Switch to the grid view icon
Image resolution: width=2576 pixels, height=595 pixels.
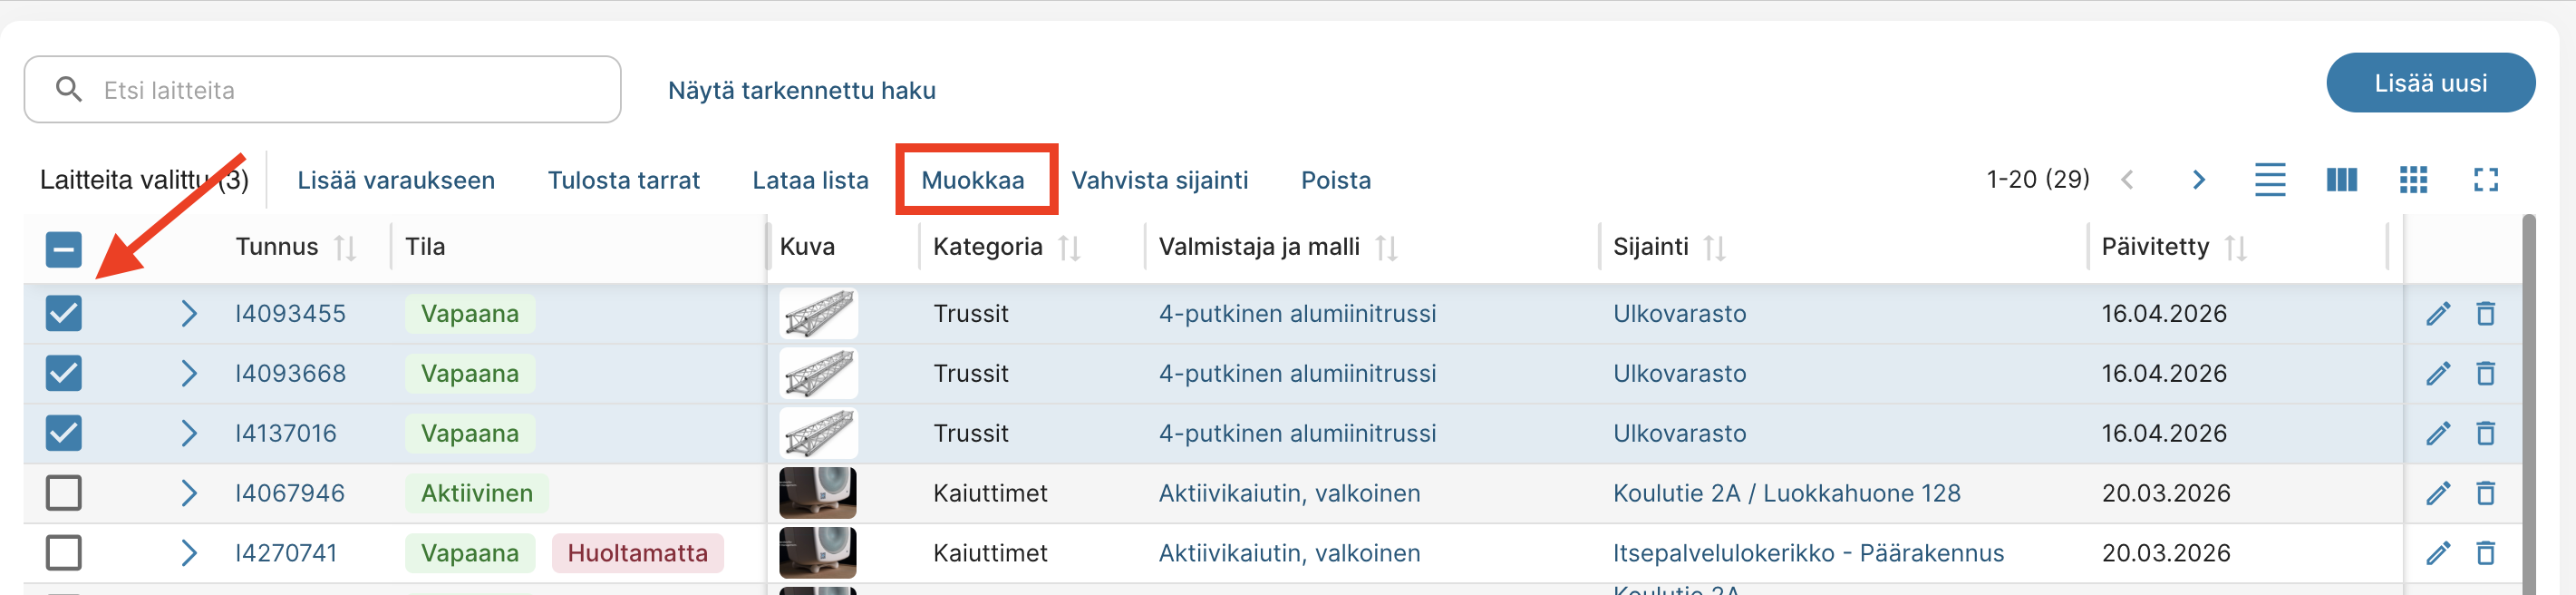point(2414,180)
